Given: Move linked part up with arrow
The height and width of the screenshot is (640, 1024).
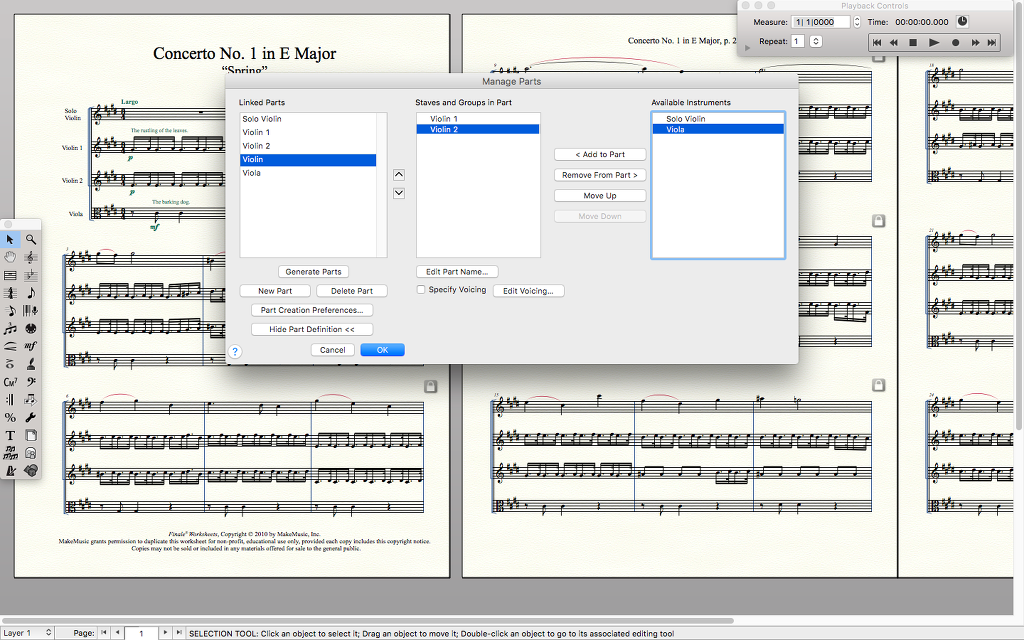Looking at the screenshot, I should 399,175.
